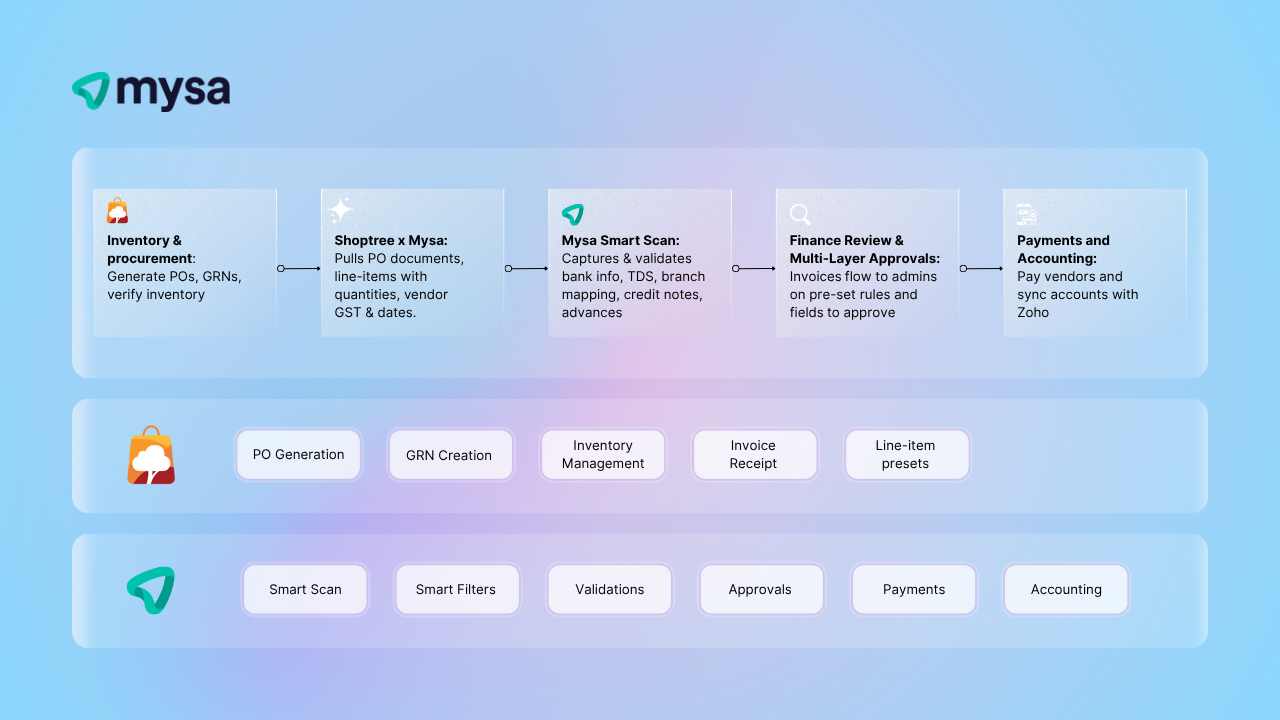This screenshot has height=720, width=1280.
Task: Select the Accounting chip
Action: 1066,589
